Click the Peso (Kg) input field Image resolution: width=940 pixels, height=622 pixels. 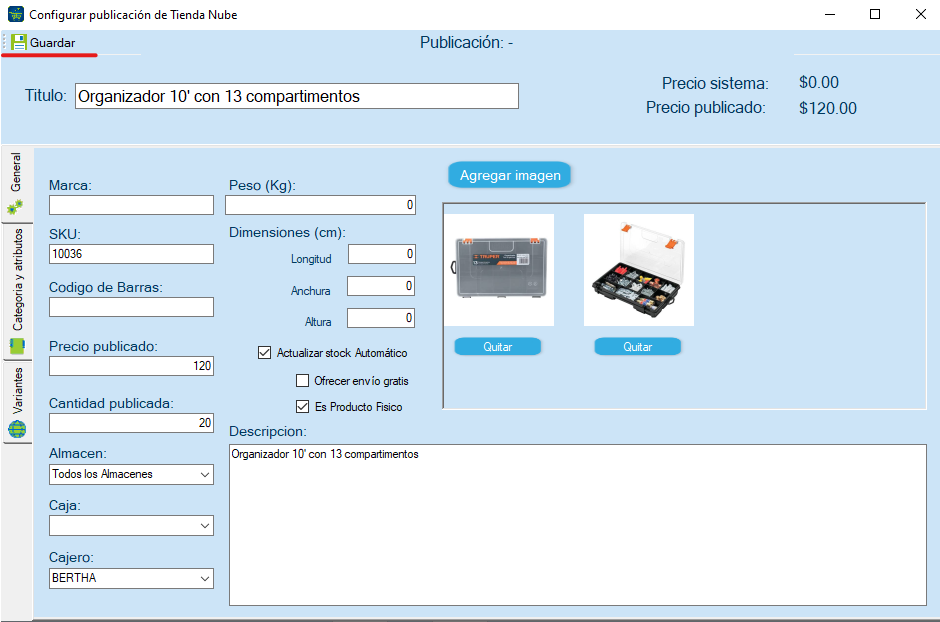[320, 205]
